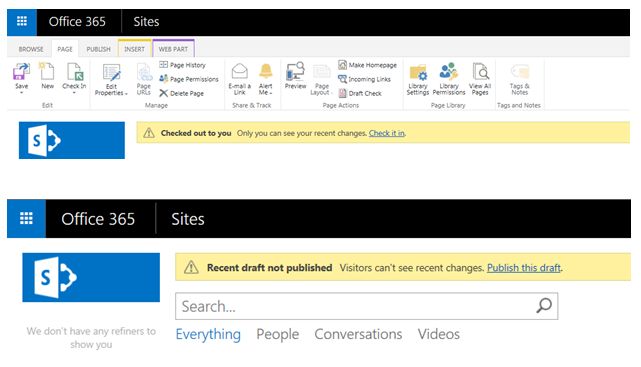The image size is (641, 367).
Task: Open Library Settings icon
Action: click(x=418, y=72)
